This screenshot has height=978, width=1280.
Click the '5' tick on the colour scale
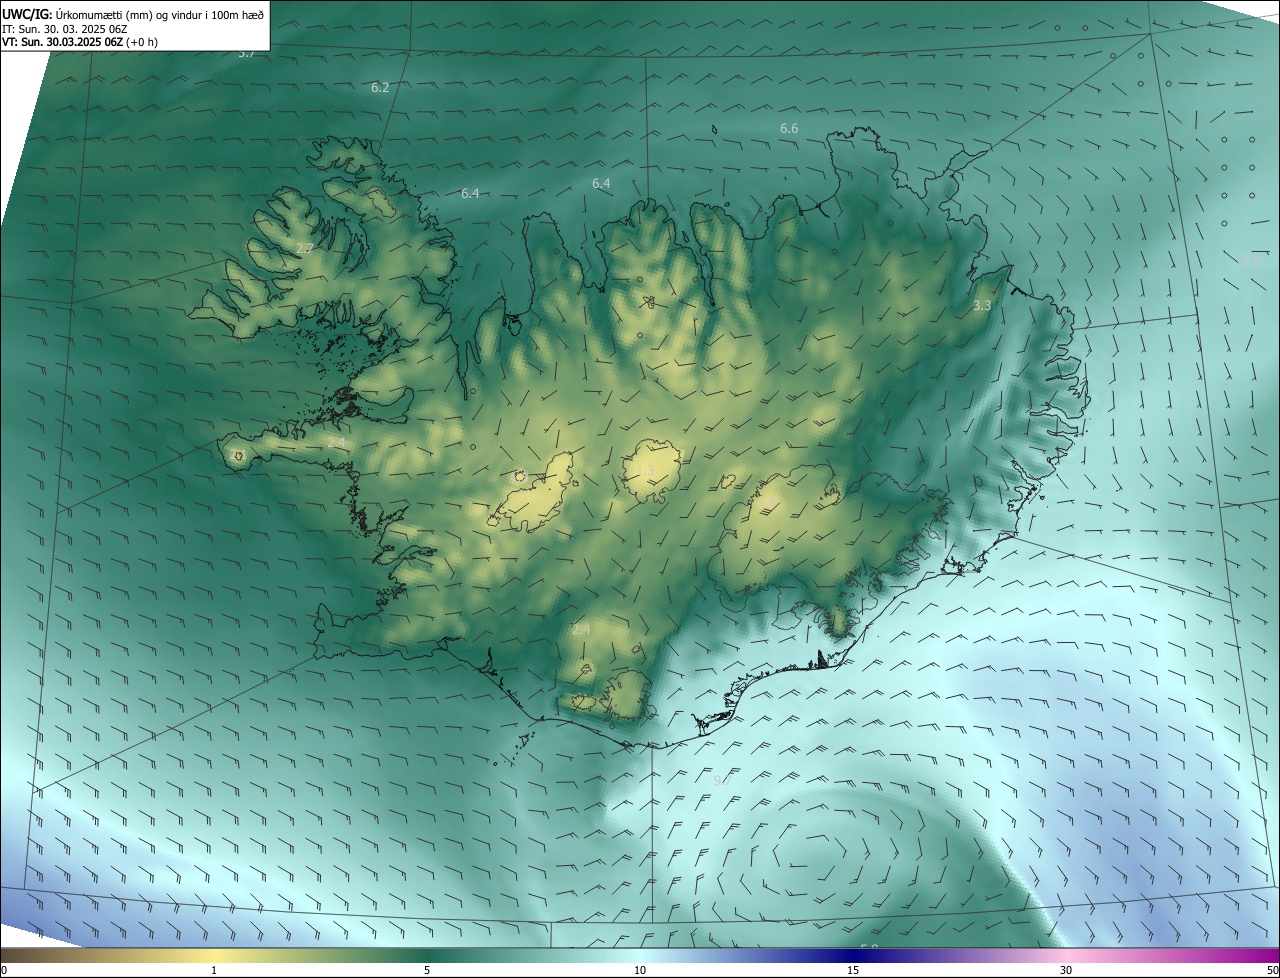tap(427, 971)
